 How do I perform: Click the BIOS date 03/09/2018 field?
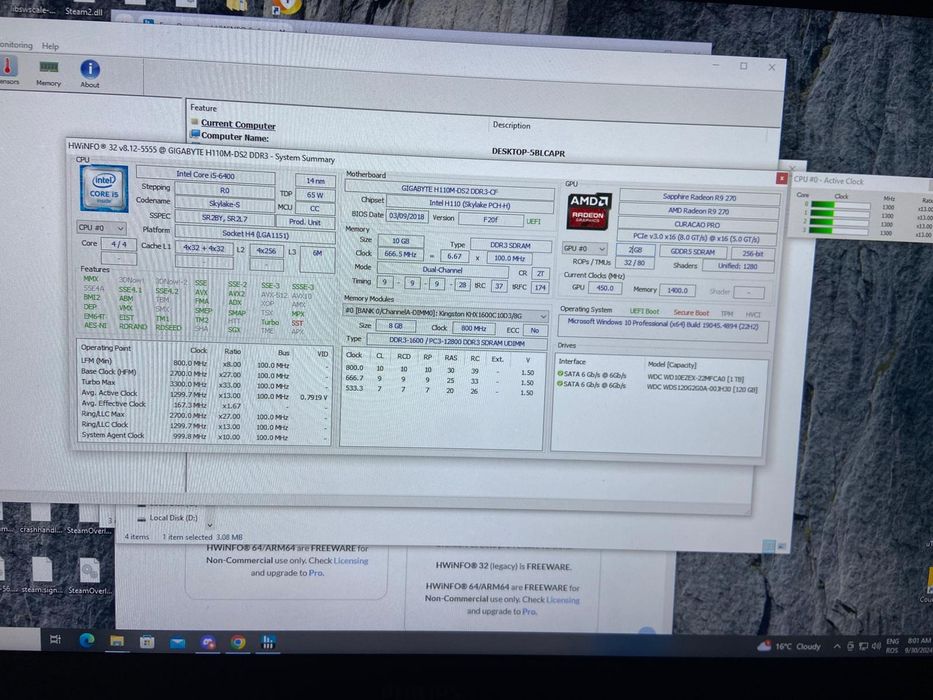point(407,217)
